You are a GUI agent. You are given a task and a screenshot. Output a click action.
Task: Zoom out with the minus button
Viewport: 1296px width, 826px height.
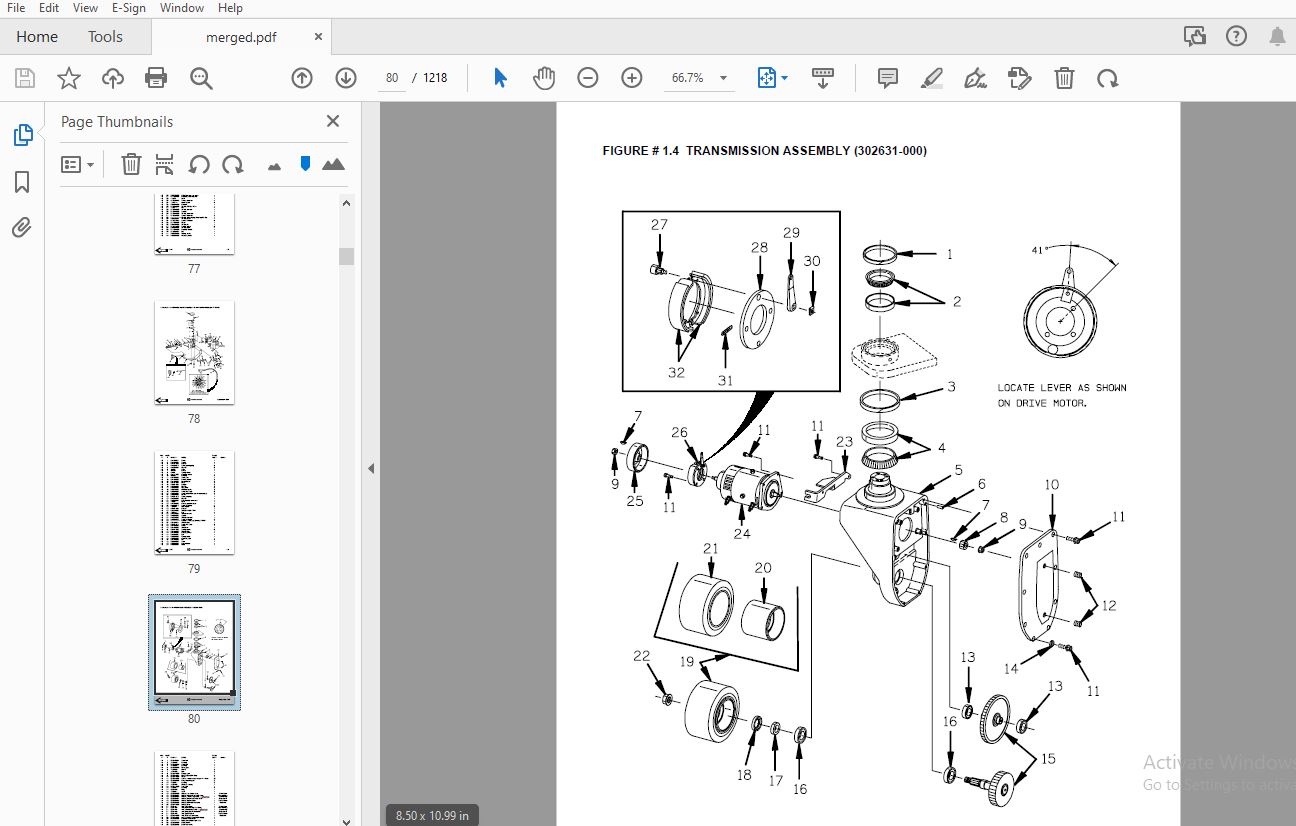[588, 78]
